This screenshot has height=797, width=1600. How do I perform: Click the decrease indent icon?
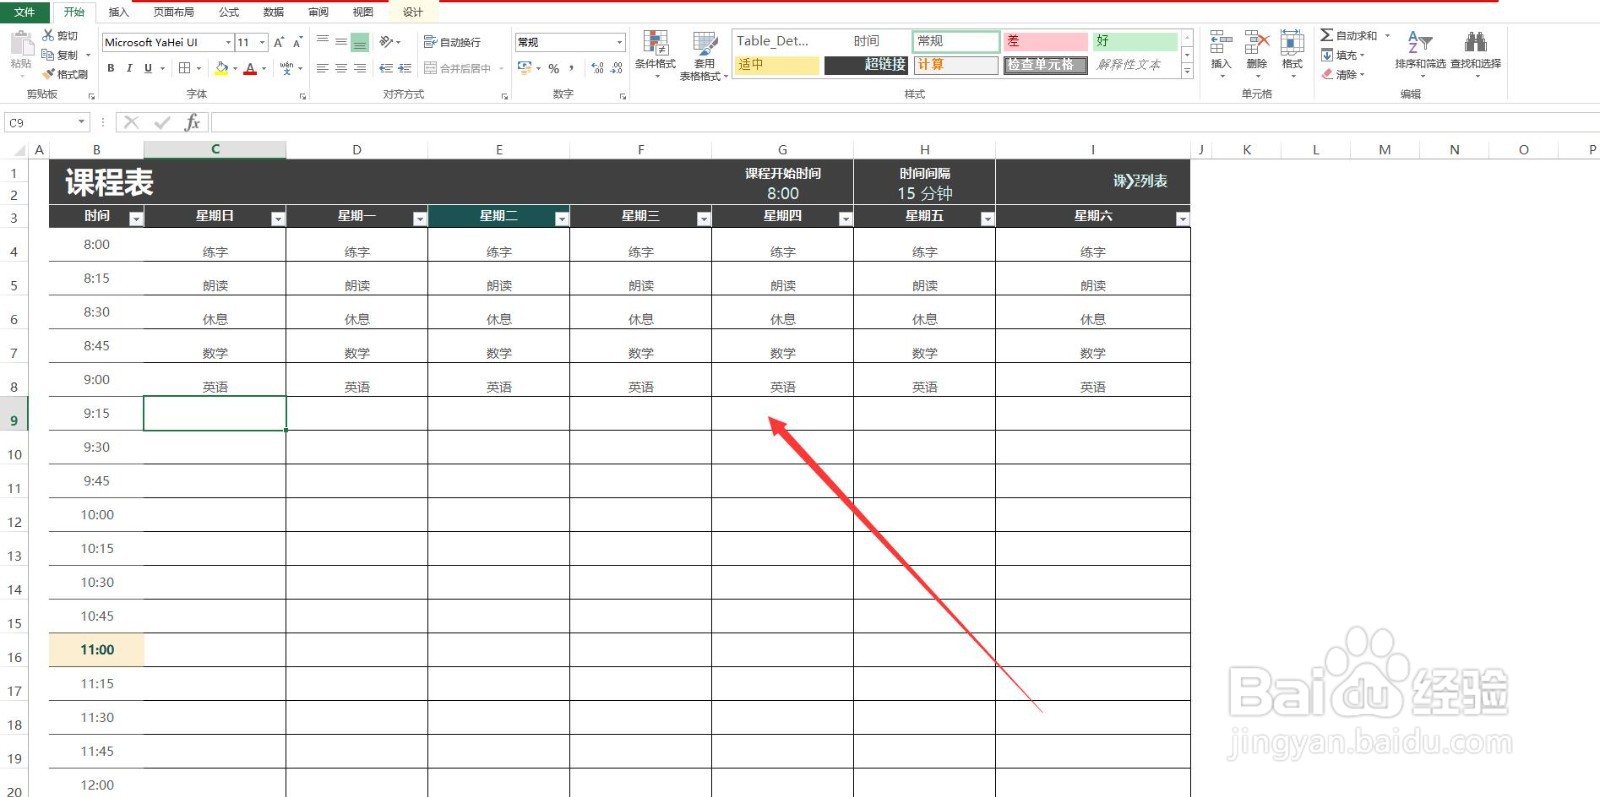(x=386, y=68)
